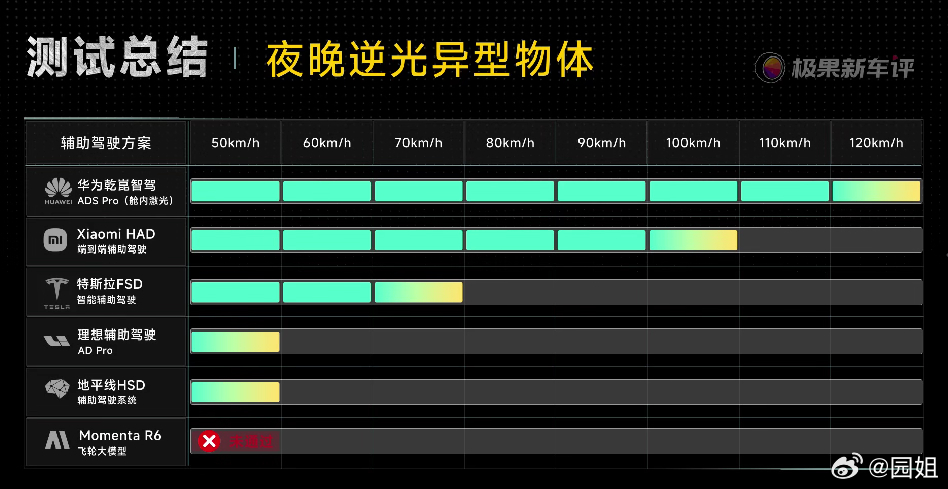Click Xiaomi's green bar at 60km/h
The image size is (948, 489).
point(327,240)
